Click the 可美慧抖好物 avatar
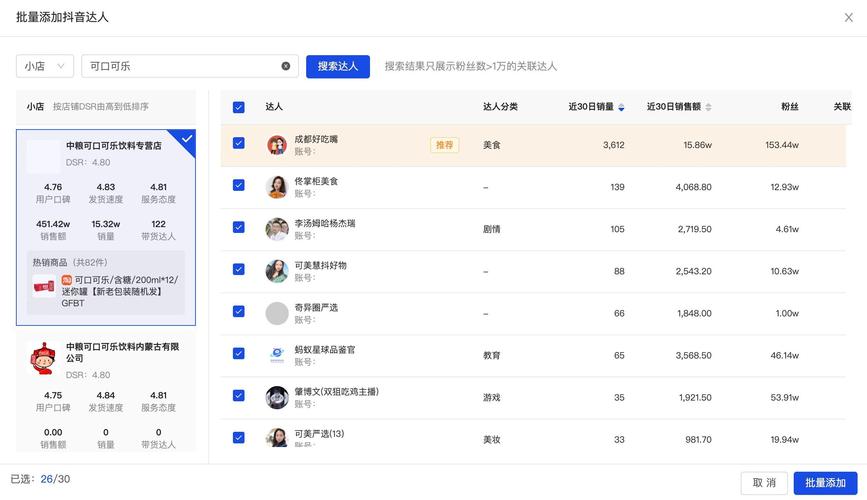 click(277, 271)
